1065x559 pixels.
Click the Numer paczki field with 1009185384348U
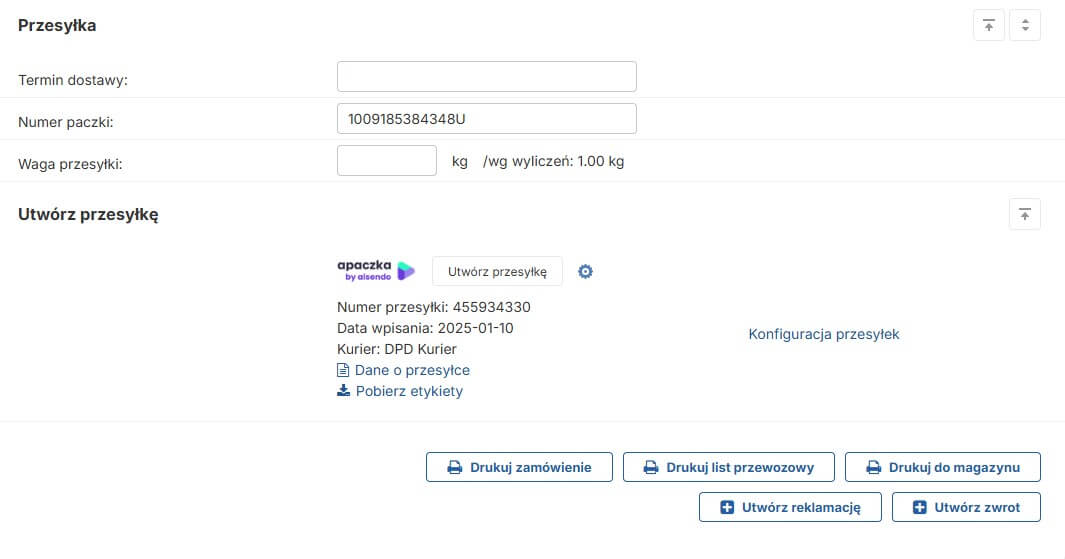tap(486, 119)
